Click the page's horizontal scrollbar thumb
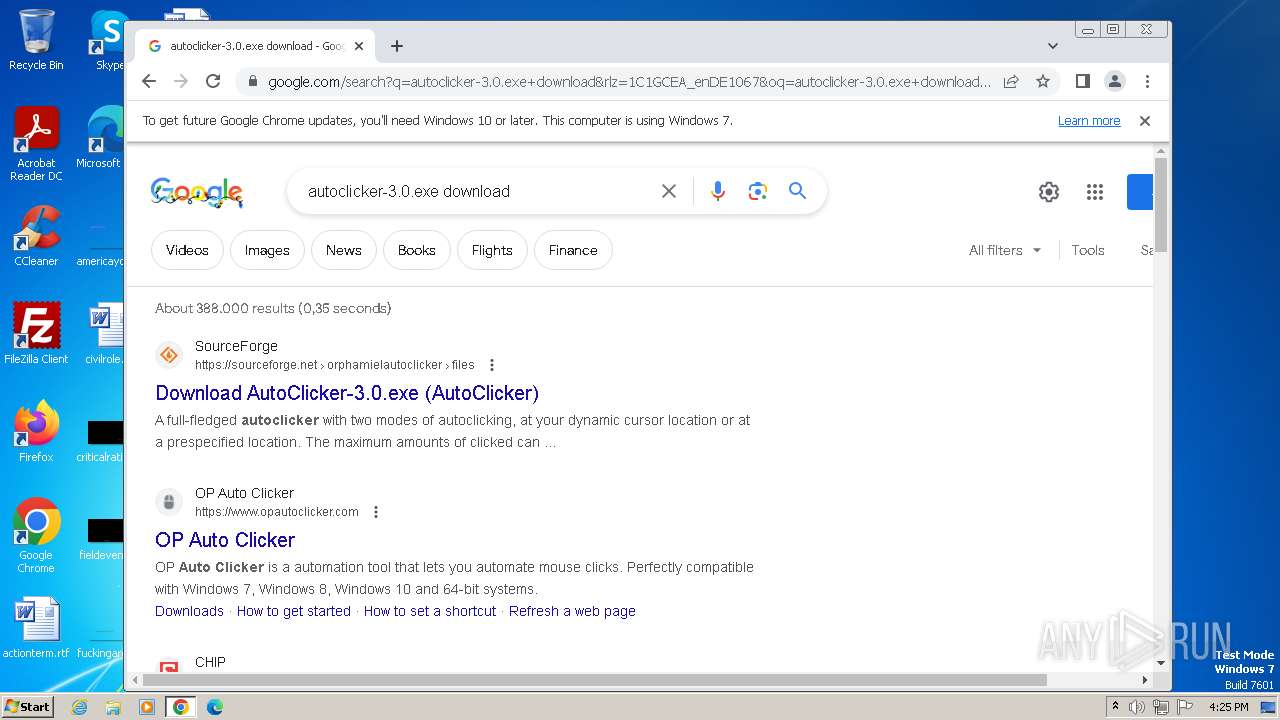Image resolution: width=1280 pixels, height=720 pixels. [594, 680]
